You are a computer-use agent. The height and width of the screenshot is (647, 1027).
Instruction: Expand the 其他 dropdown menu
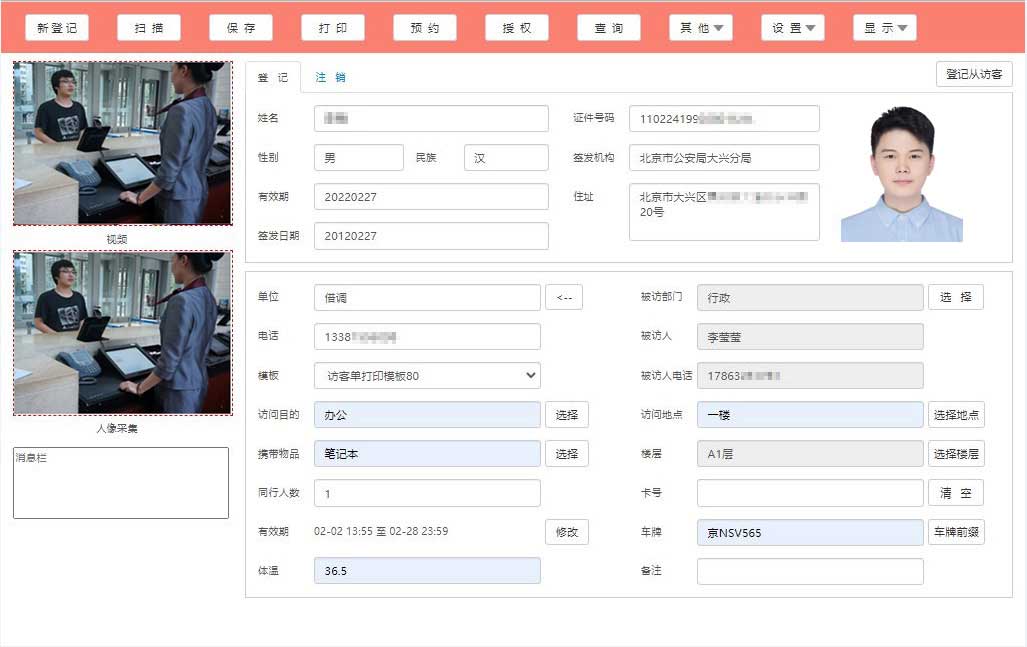point(701,28)
